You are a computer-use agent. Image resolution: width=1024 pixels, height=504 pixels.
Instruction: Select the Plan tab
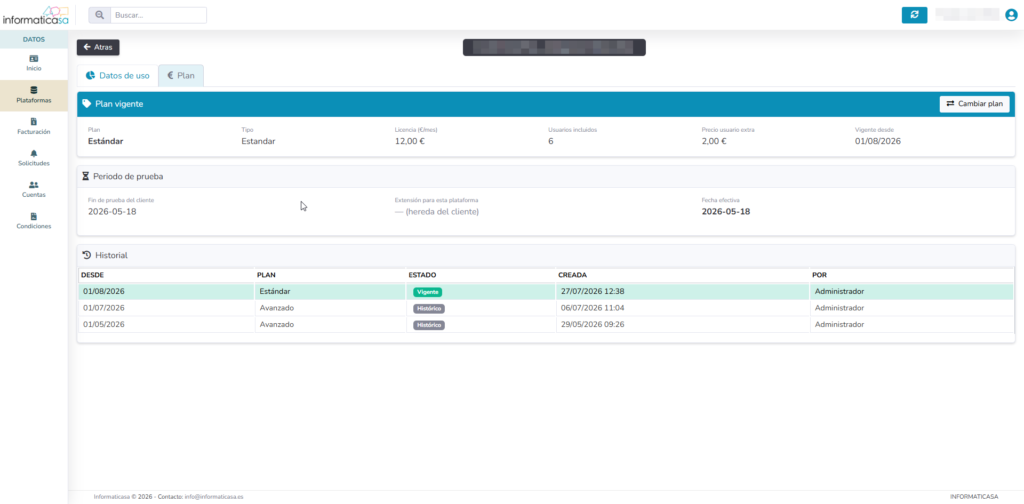point(181,76)
